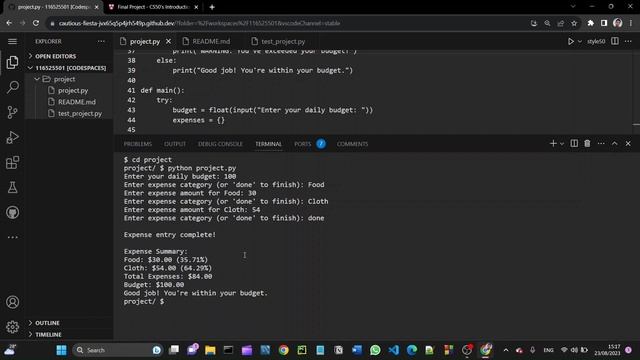Open README.md in file tree

pos(77,102)
